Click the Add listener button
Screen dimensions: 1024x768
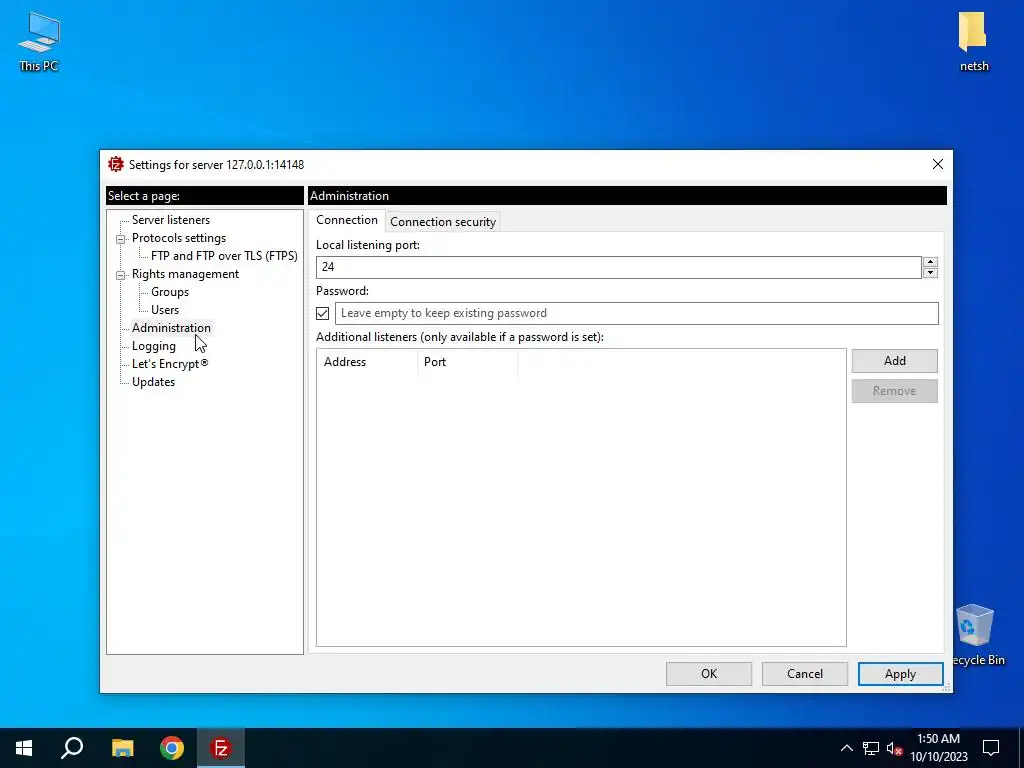pyautogui.click(x=894, y=360)
